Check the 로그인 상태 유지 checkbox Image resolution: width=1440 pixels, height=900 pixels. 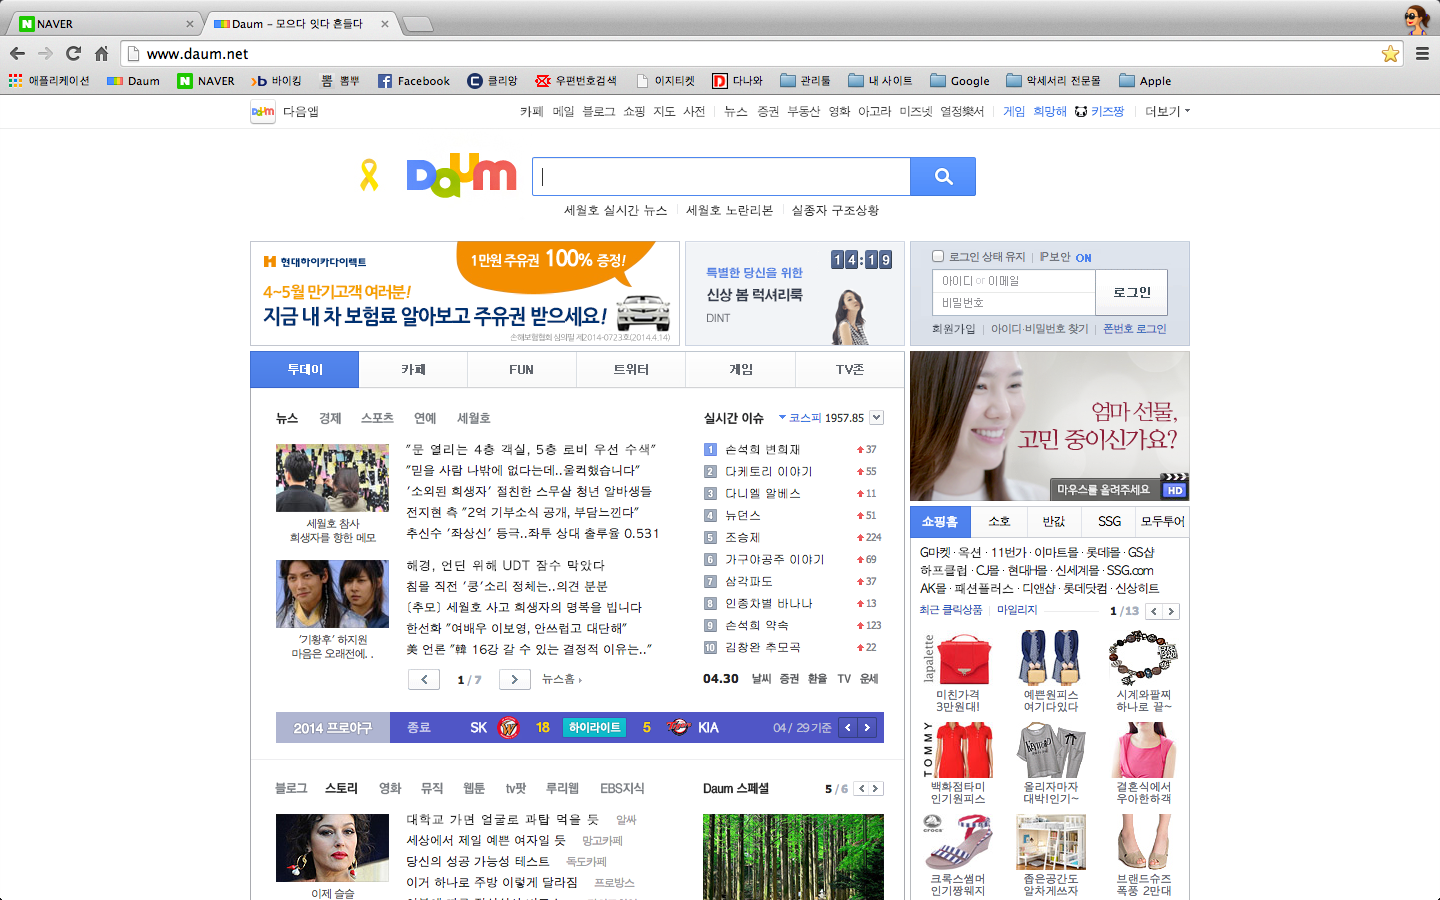point(938,256)
